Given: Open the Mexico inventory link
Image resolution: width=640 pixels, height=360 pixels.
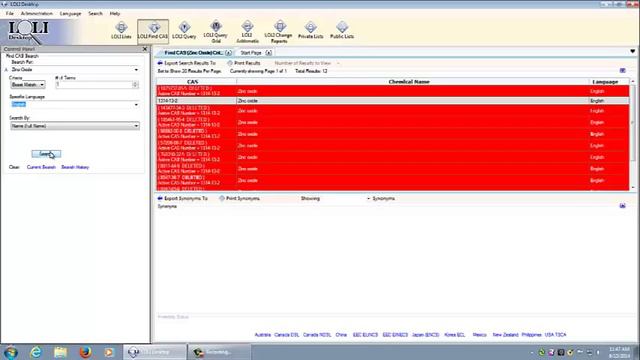Looking at the screenshot, I should [479, 335].
